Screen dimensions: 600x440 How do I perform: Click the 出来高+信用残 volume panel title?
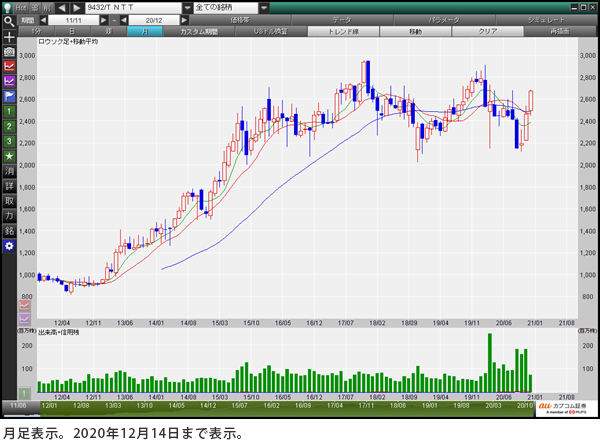point(59,332)
